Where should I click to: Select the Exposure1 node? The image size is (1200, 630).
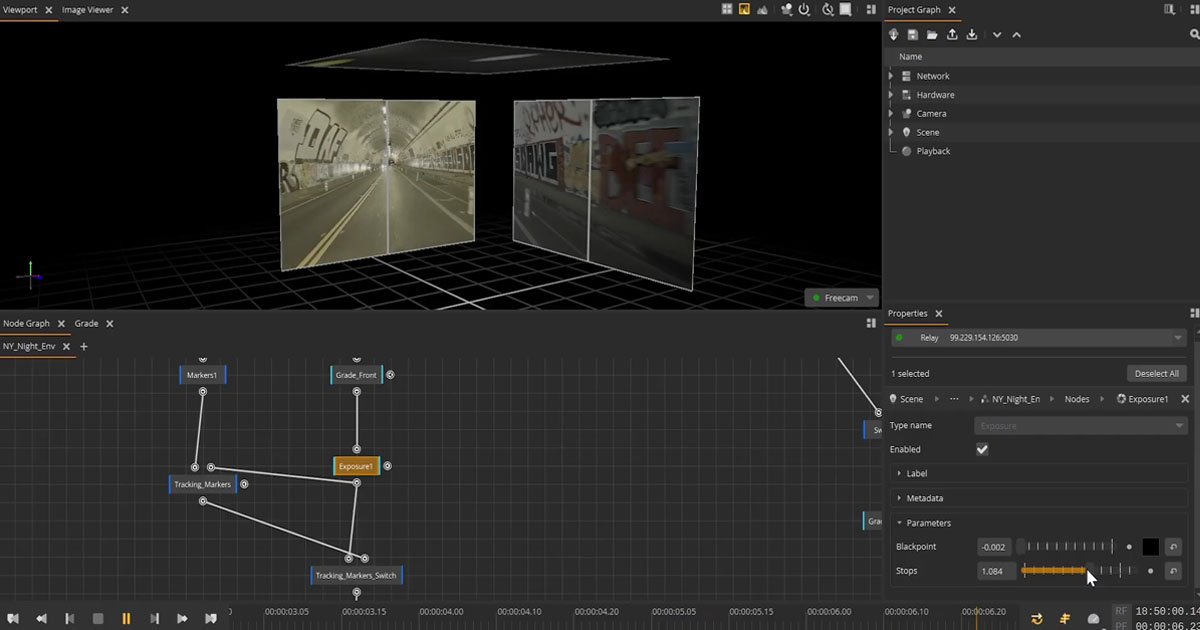pos(356,466)
